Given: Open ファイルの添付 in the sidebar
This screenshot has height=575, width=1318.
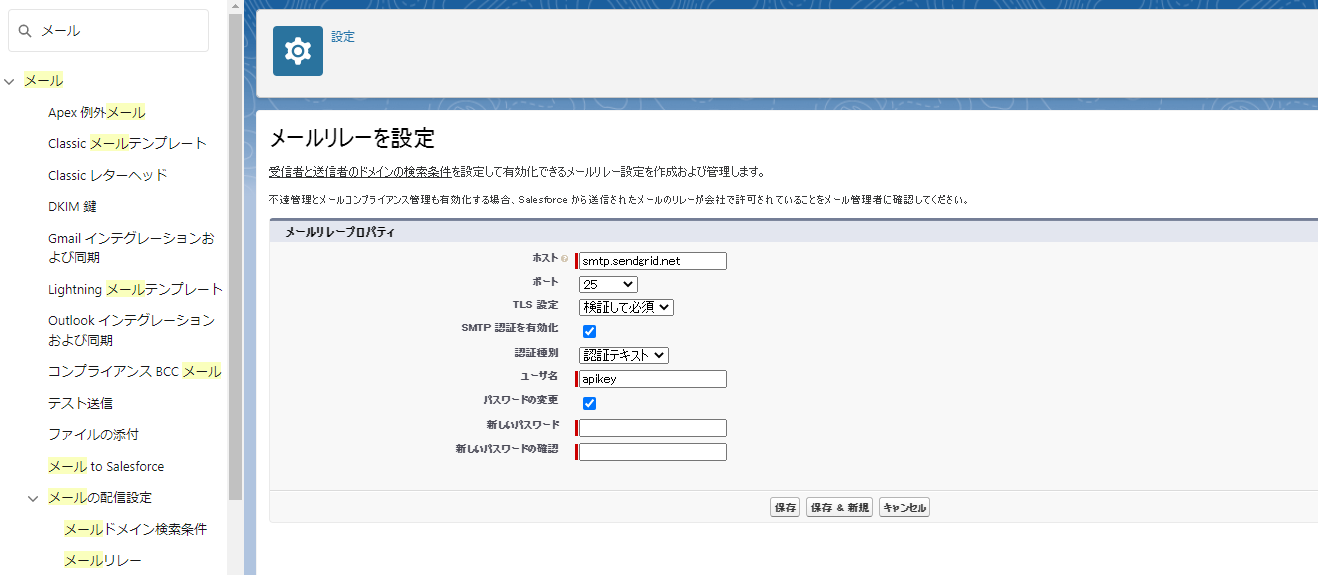Looking at the screenshot, I should click(x=93, y=435).
